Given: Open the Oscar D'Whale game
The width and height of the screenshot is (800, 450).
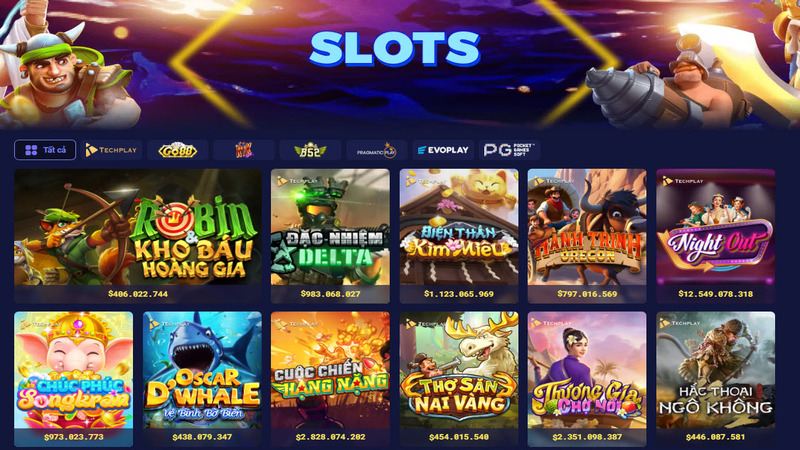Looking at the screenshot, I should (202, 379).
